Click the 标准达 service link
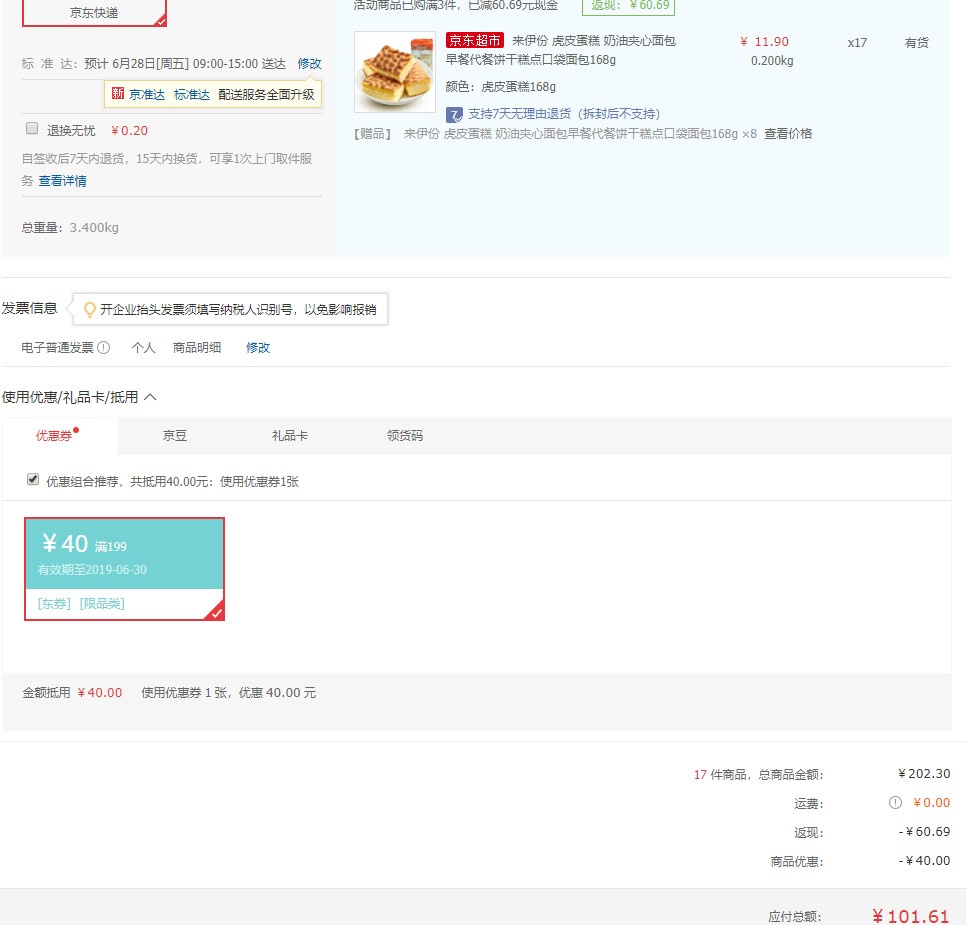Viewport: 966px width, 925px height. (192, 94)
